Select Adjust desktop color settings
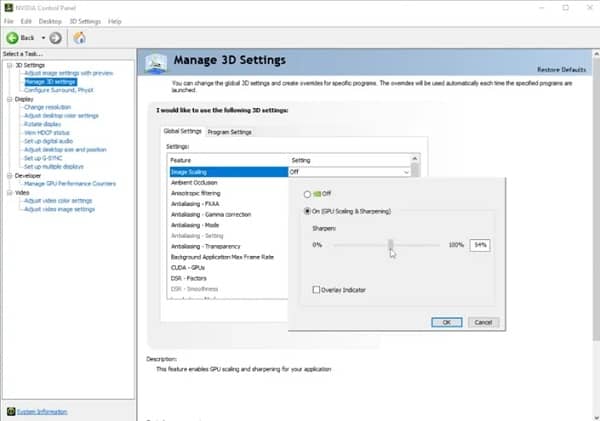This screenshot has height=421, width=600. (61, 116)
